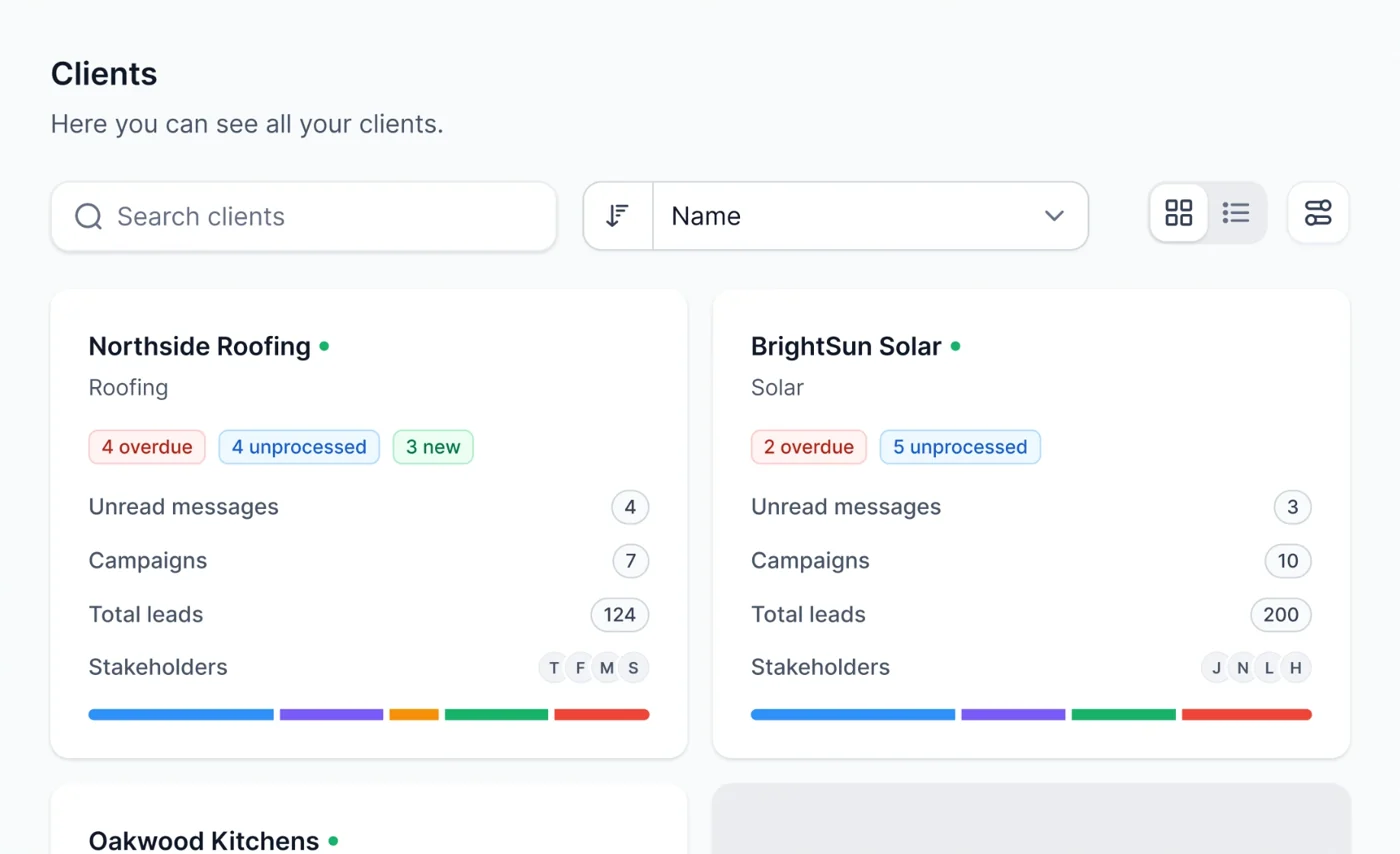This screenshot has width=1400, height=854.
Task: Click BrightSun Solar's total leads 200
Action: pos(1281,615)
